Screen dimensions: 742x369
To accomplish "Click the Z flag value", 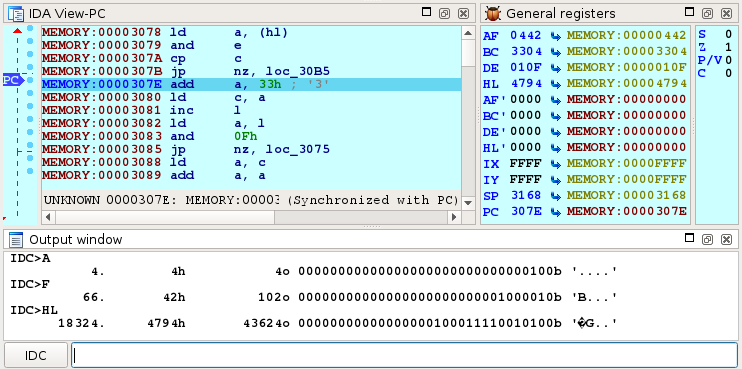I will (x=729, y=47).
